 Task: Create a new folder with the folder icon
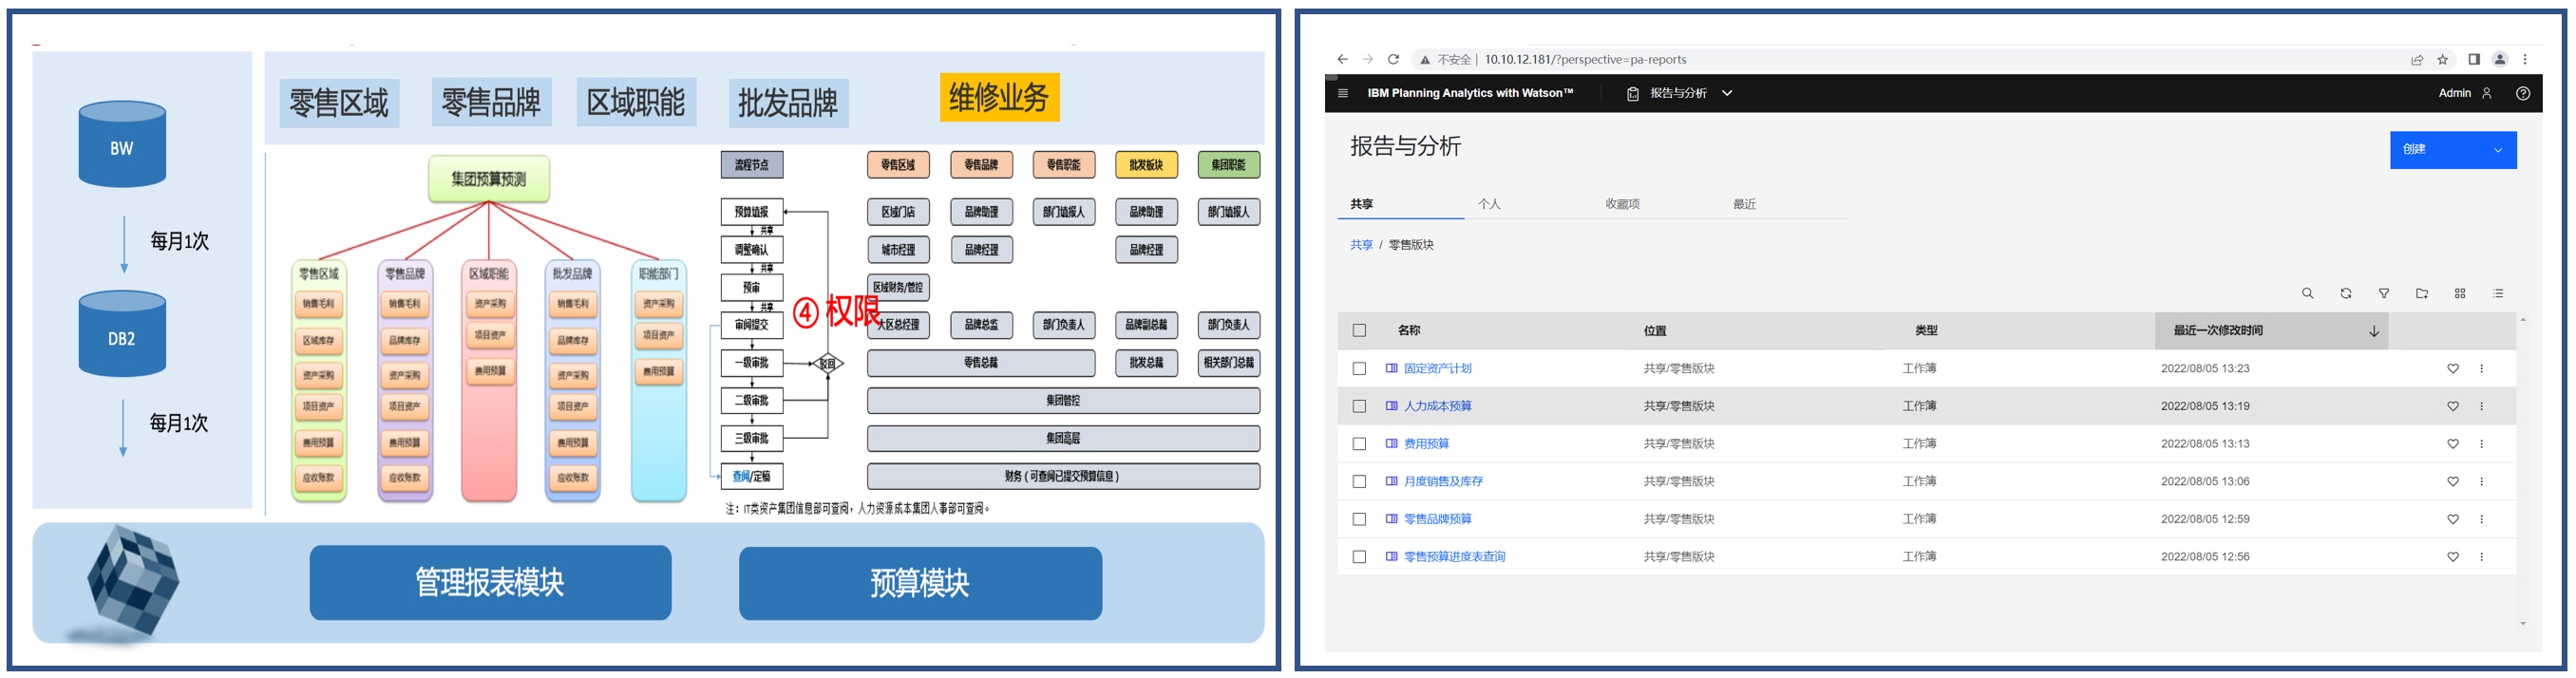click(2422, 293)
